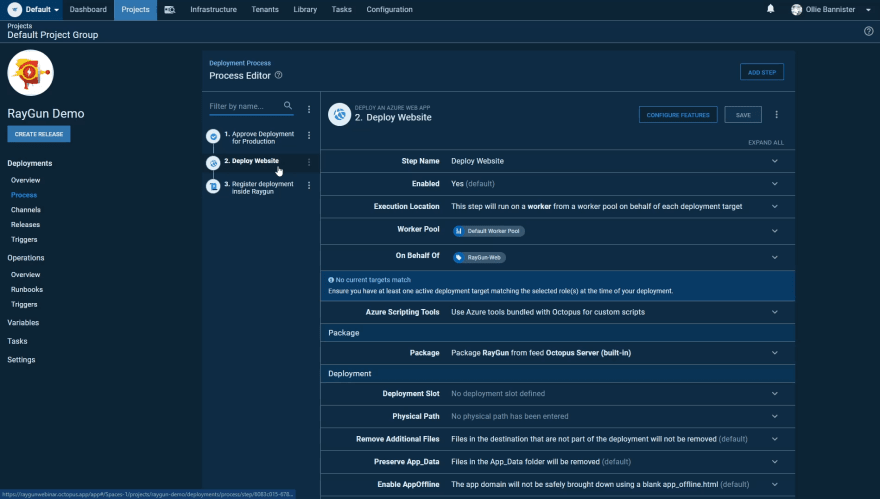Expand the Enable AppOffline section
880x499 pixels.
click(774, 484)
